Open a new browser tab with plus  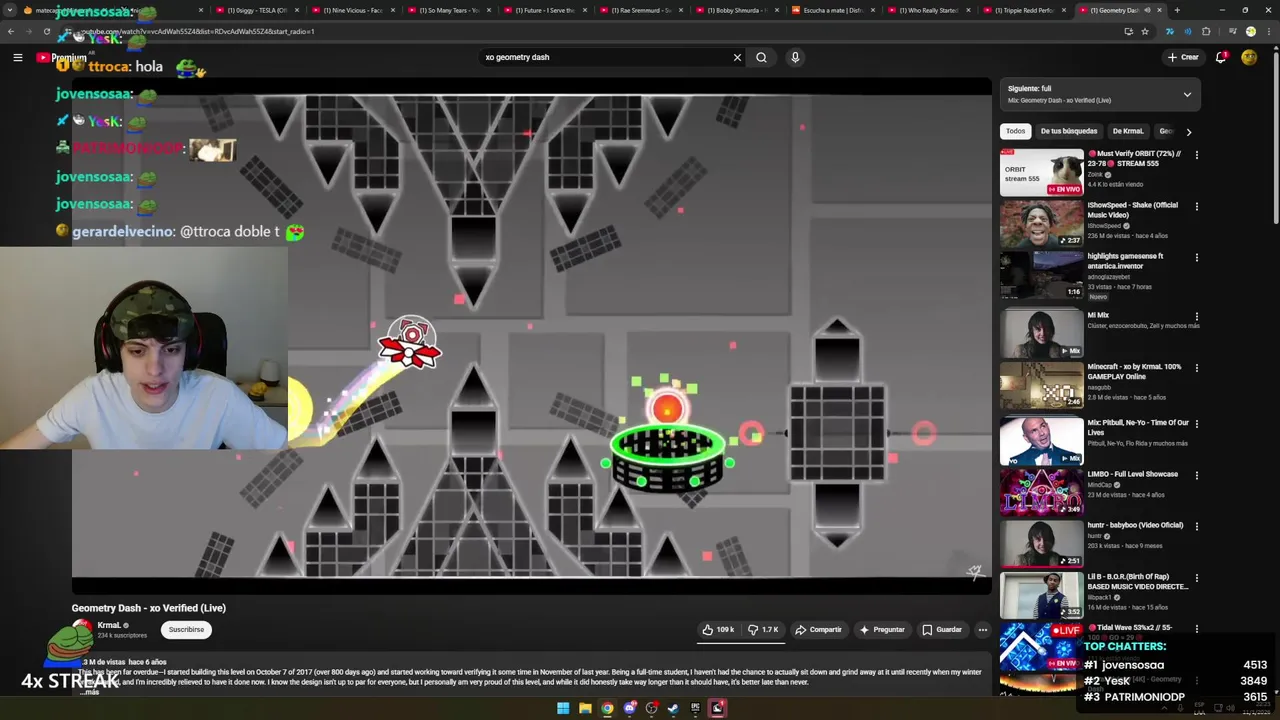tap(1176, 10)
